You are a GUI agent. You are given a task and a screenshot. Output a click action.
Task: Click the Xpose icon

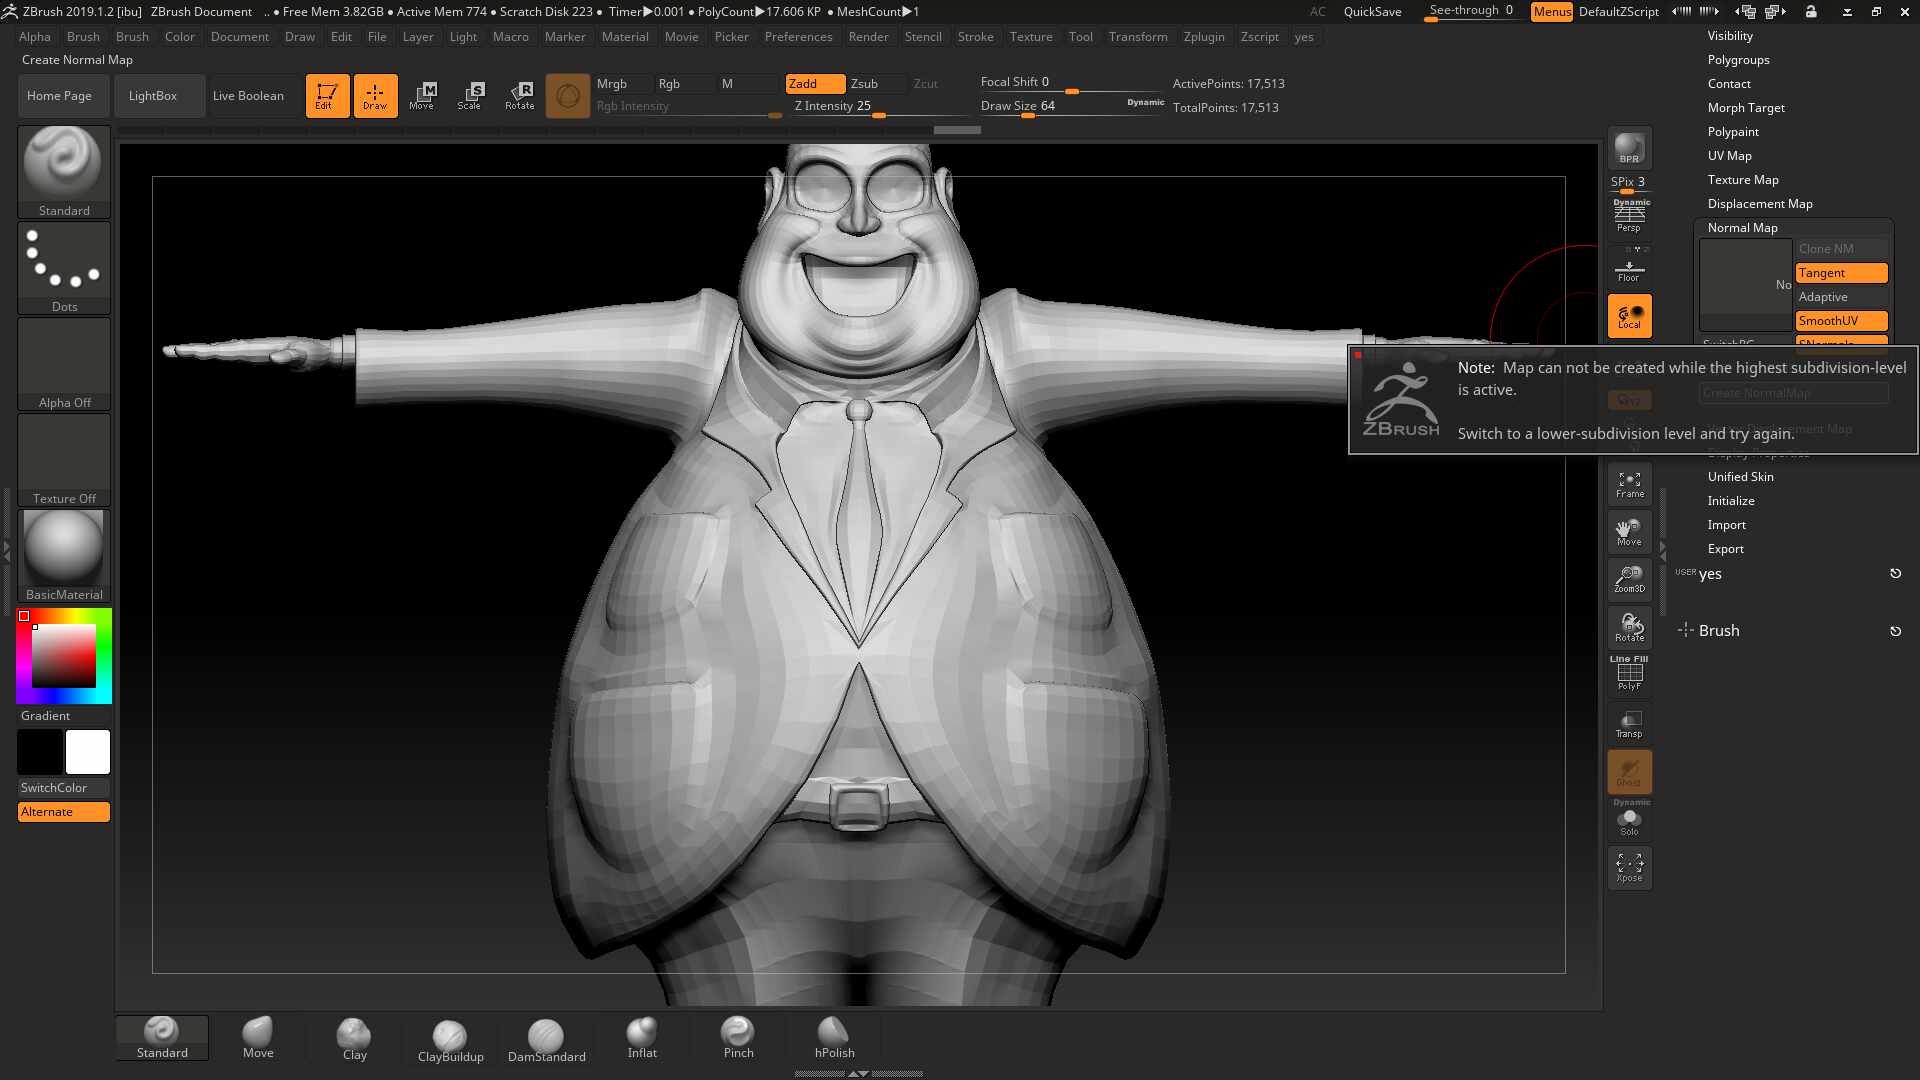point(1629,867)
